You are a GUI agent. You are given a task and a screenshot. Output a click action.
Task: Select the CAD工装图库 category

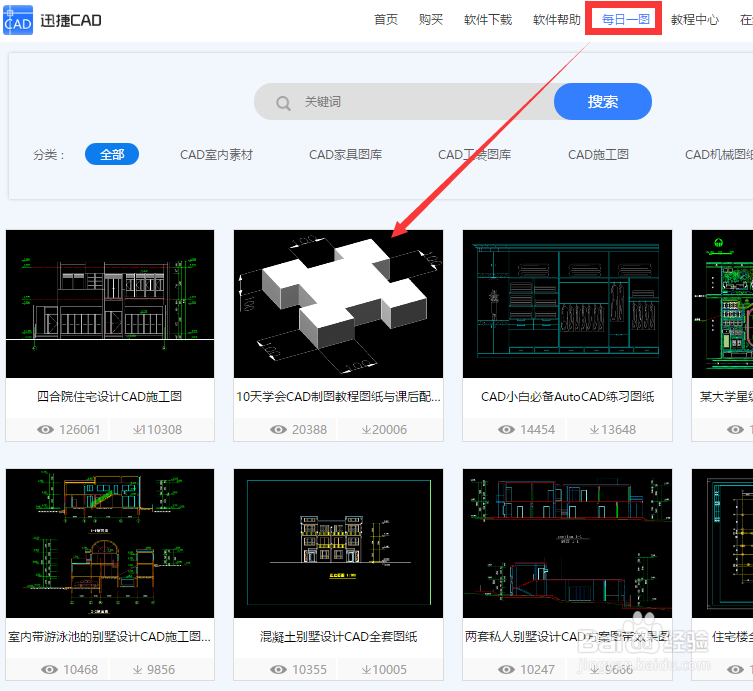pos(474,155)
